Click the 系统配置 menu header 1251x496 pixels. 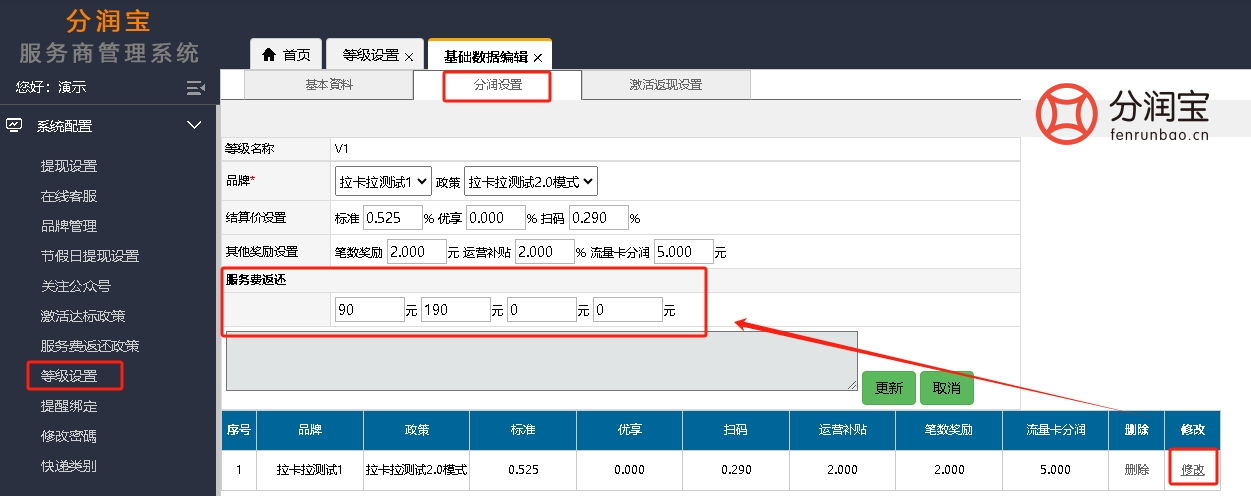(x=108, y=126)
